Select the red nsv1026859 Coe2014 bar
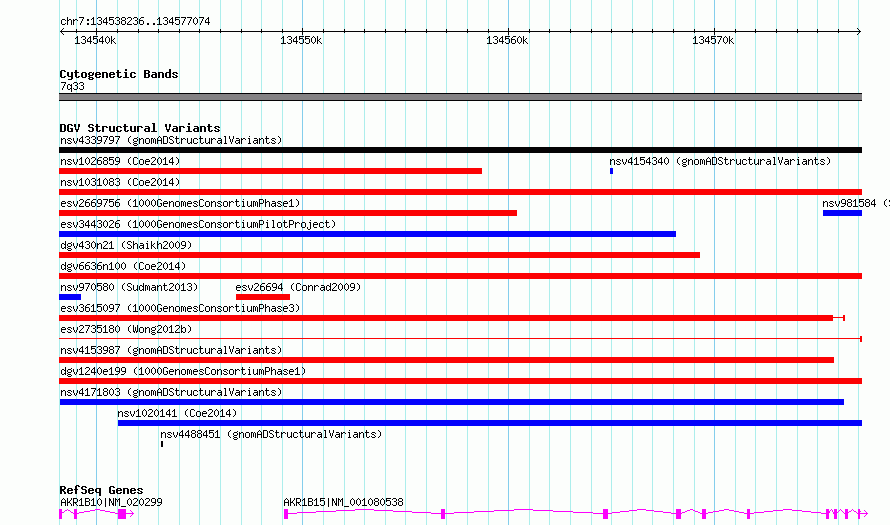This screenshot has height=525, width=890. click(x=270, y=171)
